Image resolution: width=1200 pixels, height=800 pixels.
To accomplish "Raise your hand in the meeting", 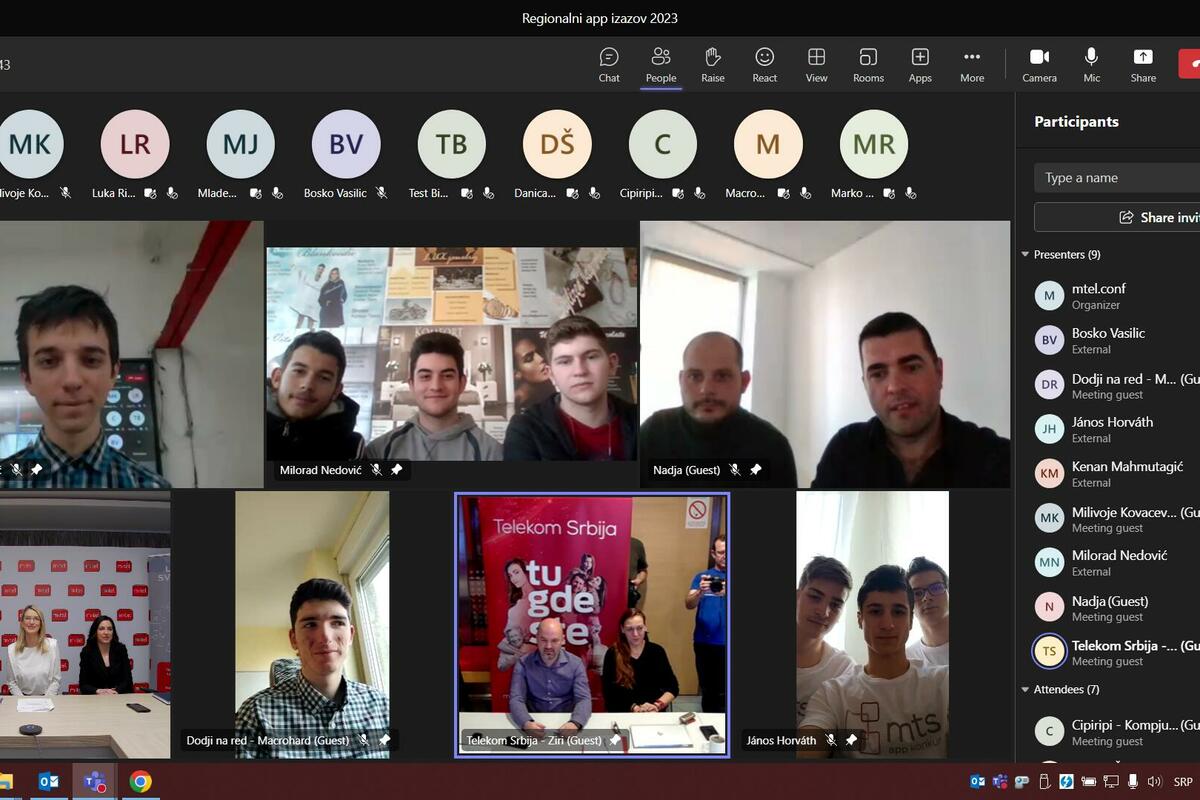I will coord(713,65).
